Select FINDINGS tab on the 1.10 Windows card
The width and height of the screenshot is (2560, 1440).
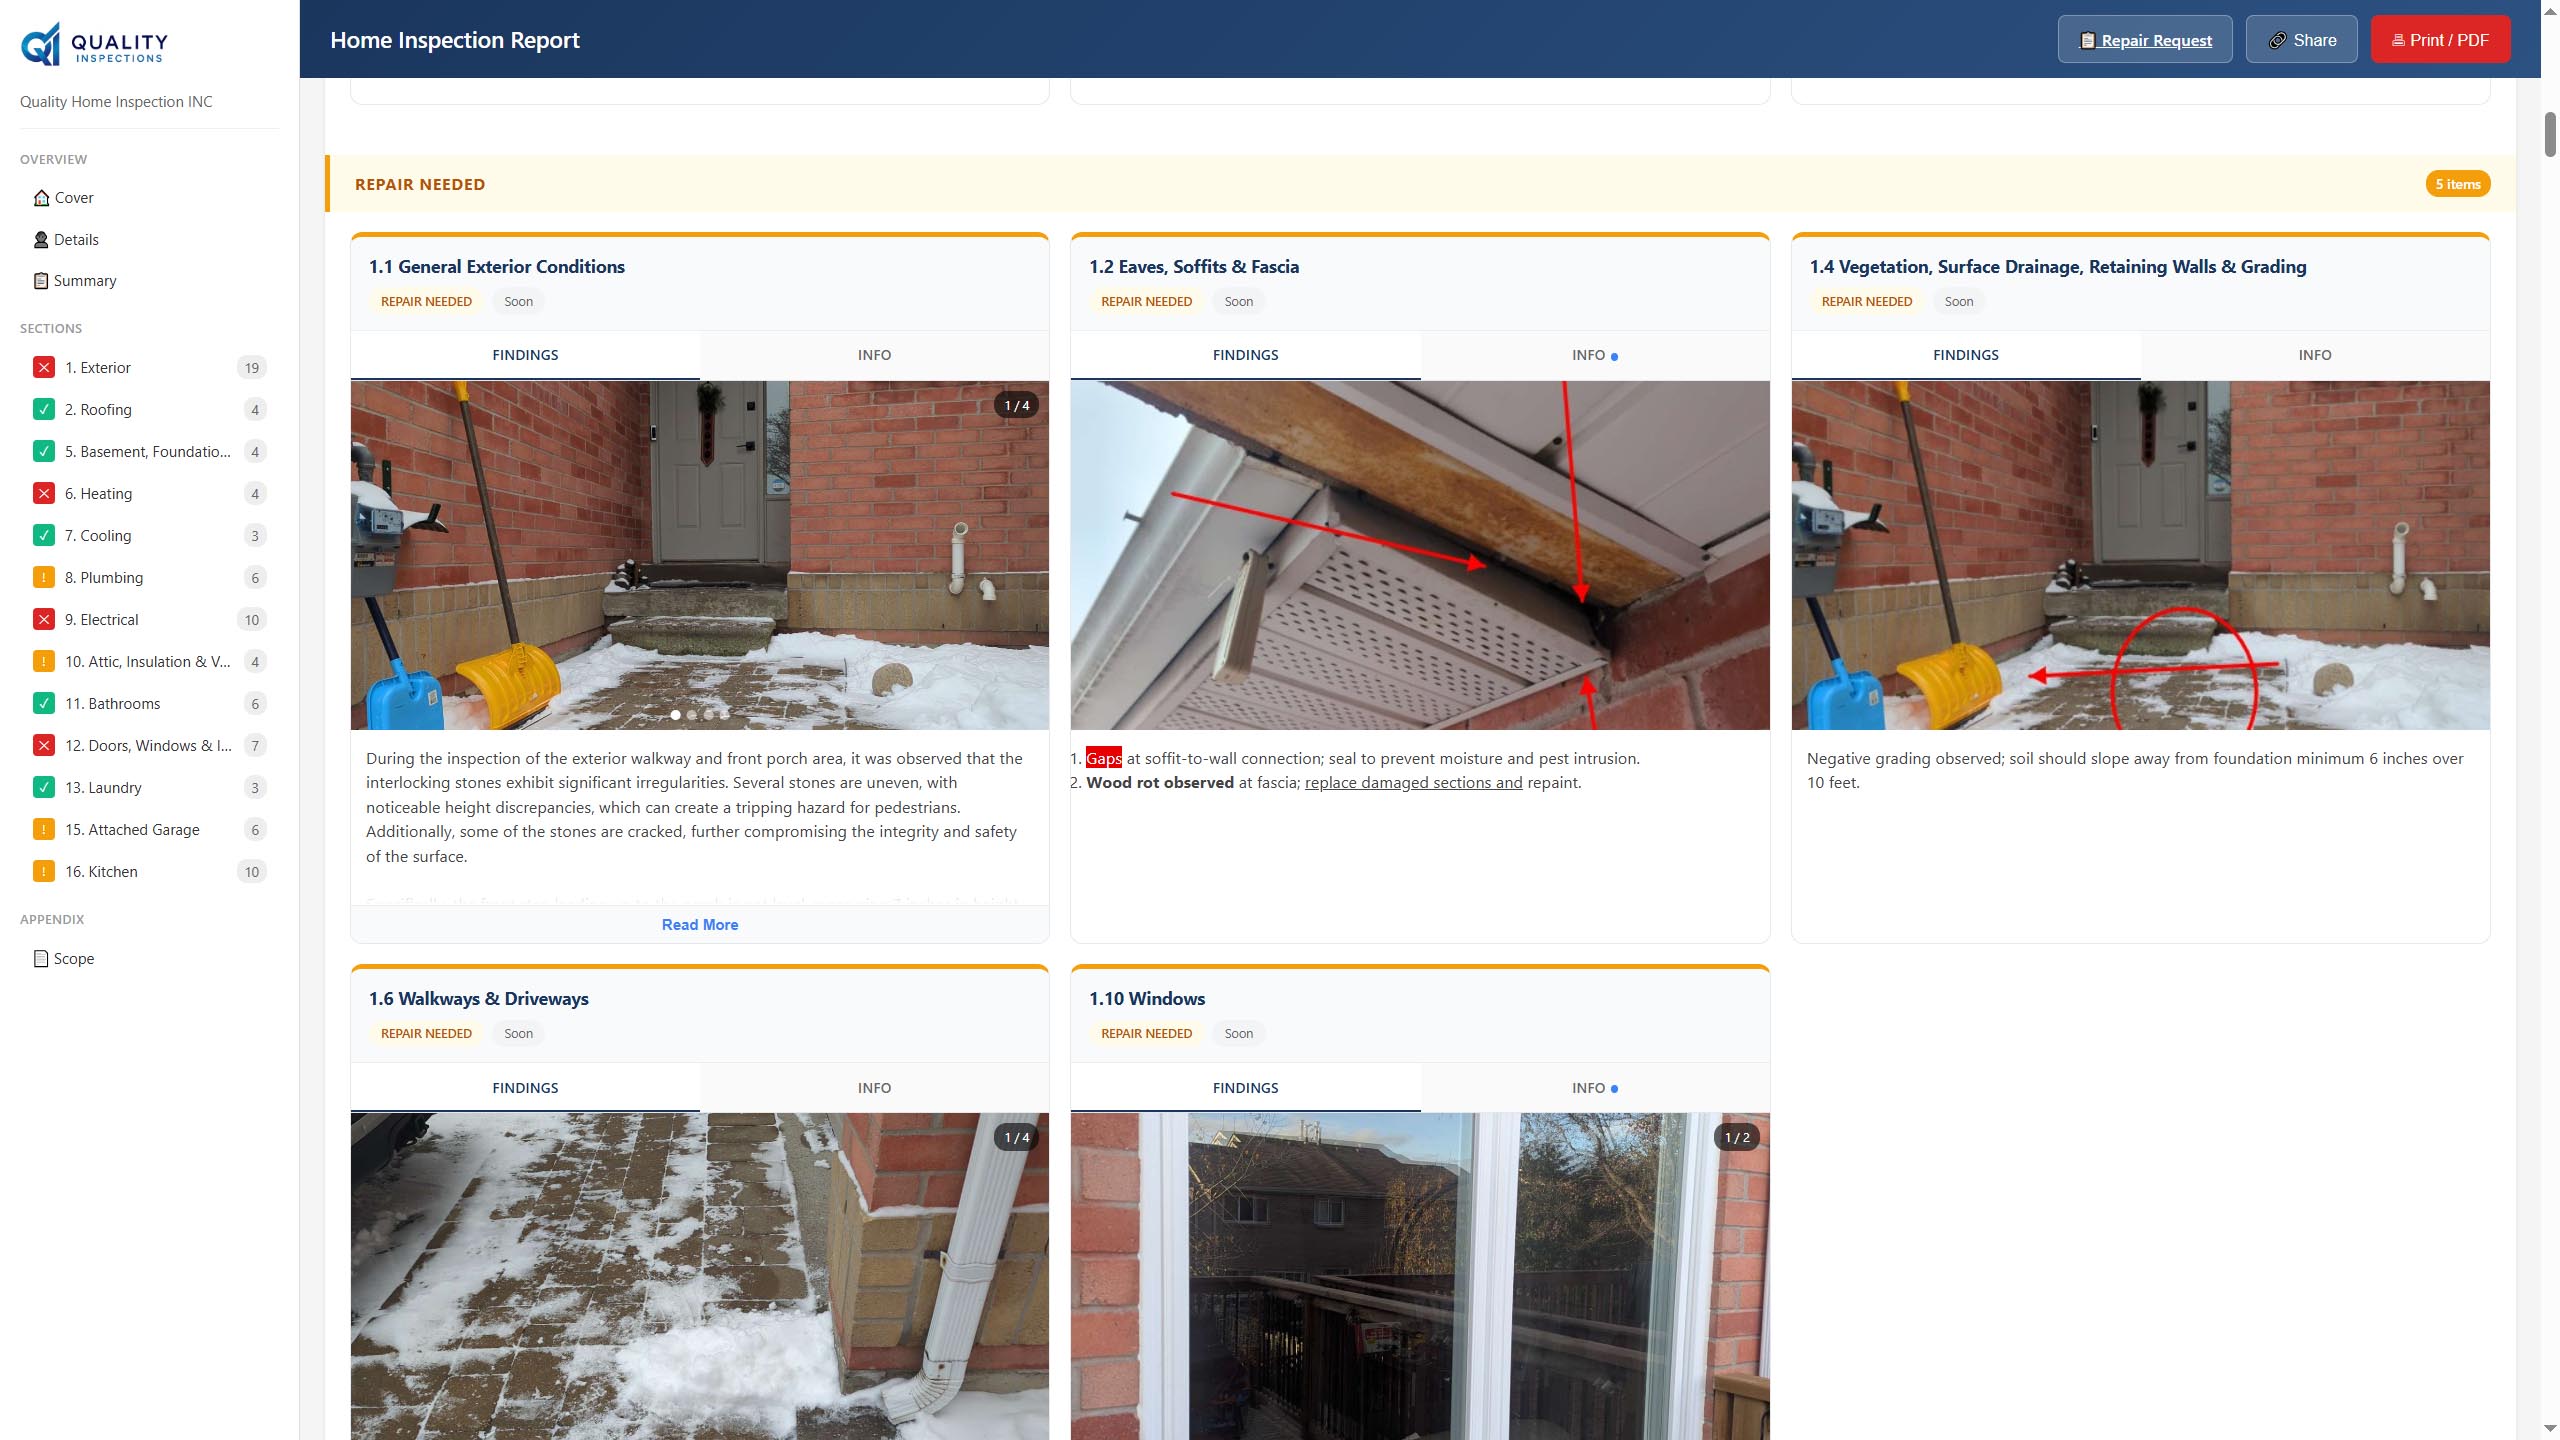tap(1245, 1087)
